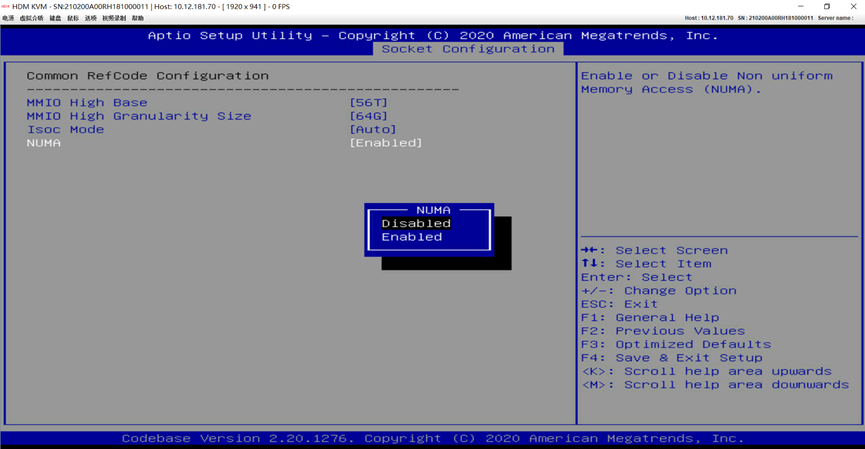Open the 电源 (Power) menu

click(8, 18)
